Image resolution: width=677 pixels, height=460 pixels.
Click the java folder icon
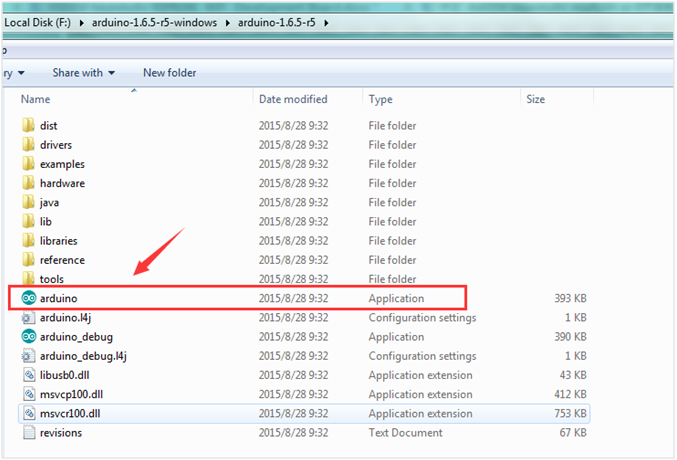pyautogui.click(x=28, y=202)
